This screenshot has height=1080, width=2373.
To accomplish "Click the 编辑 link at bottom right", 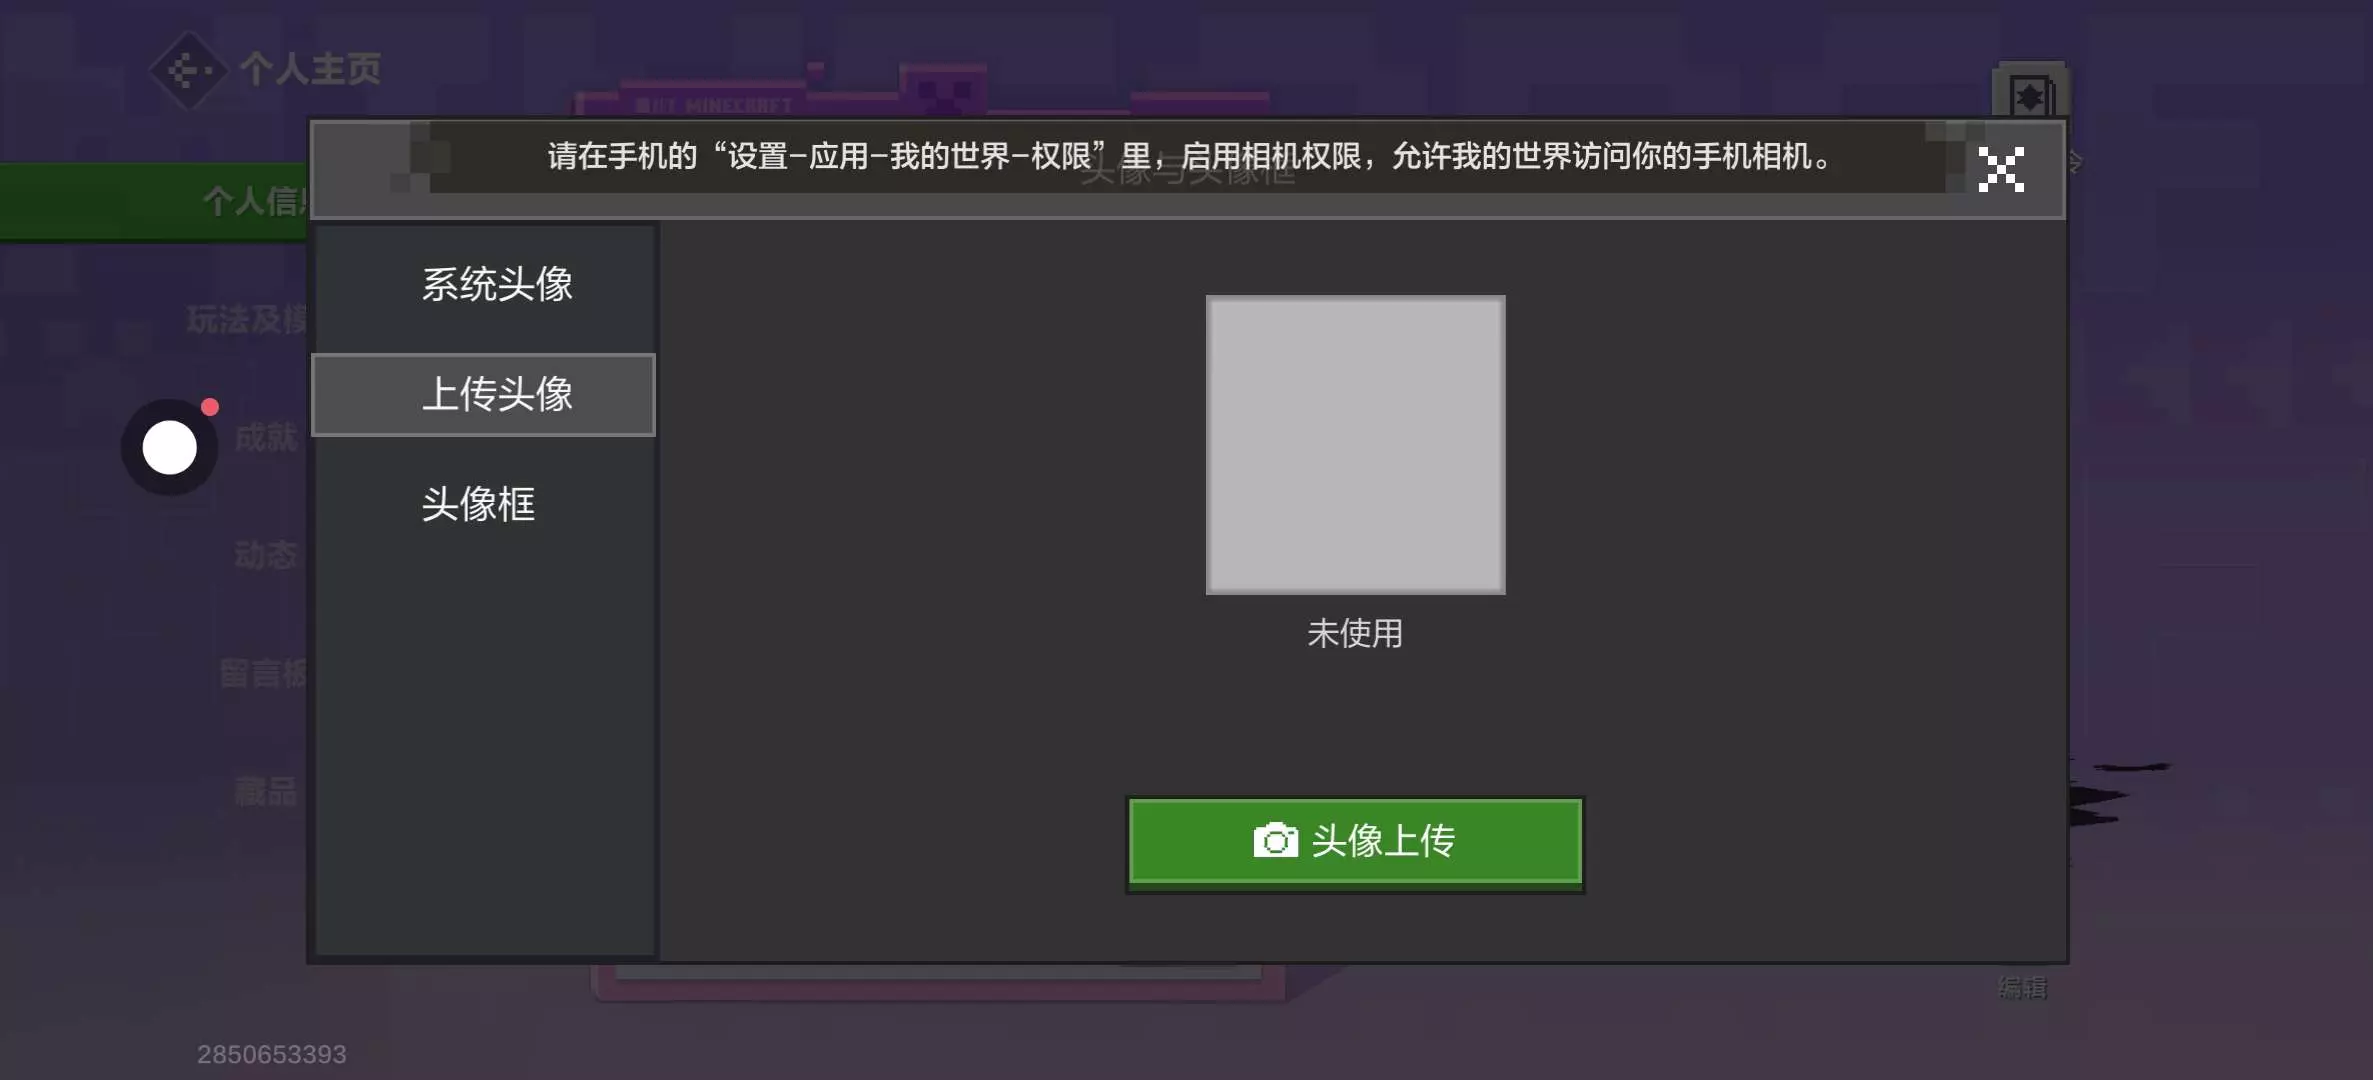I will click(2022, 988).
